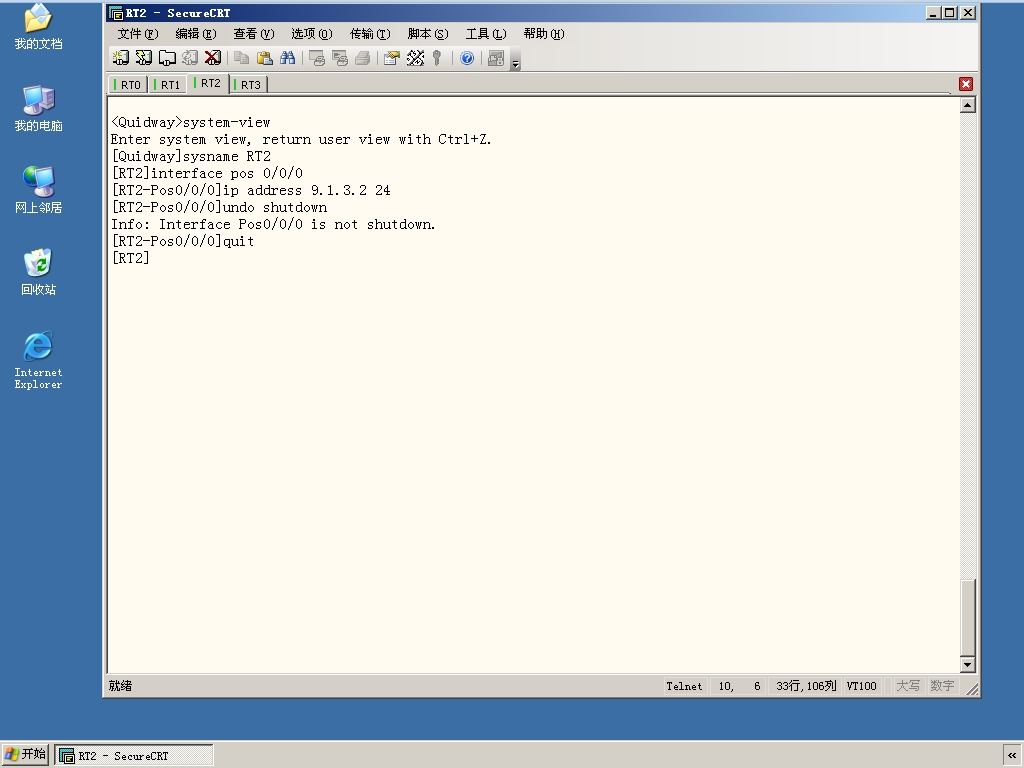Viewport: 1024px width, 768px height.
Task: Click the Print printer icon
Action: click(x=362, y=58)
